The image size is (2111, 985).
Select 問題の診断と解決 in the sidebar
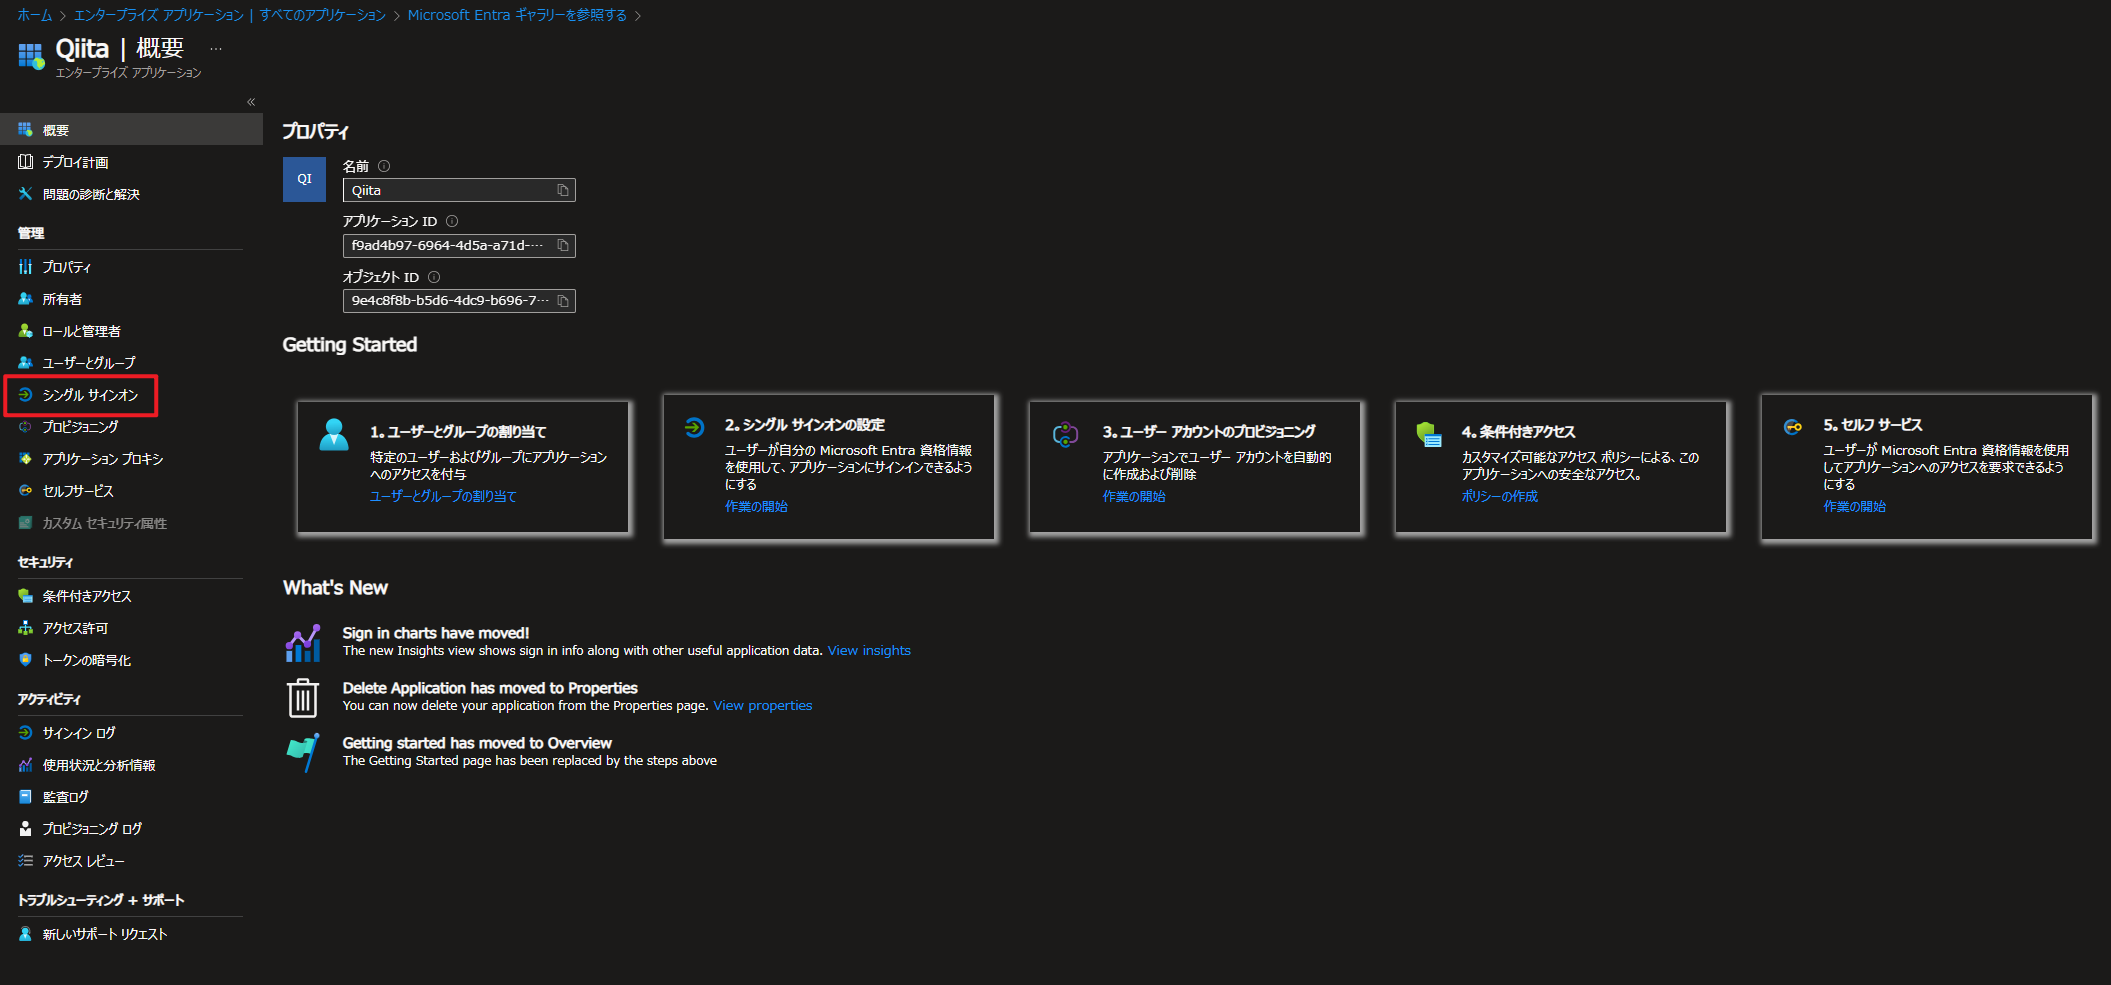tap(90, 193)
